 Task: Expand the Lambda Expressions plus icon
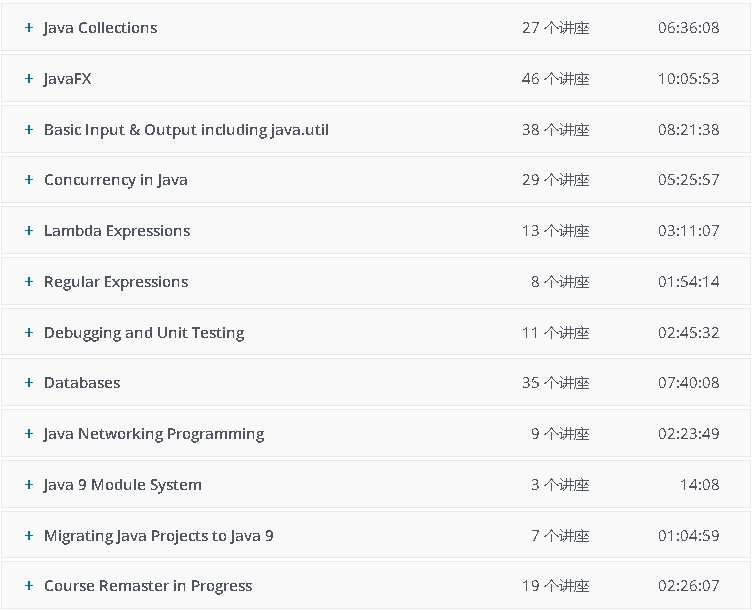tap(29, 231)
